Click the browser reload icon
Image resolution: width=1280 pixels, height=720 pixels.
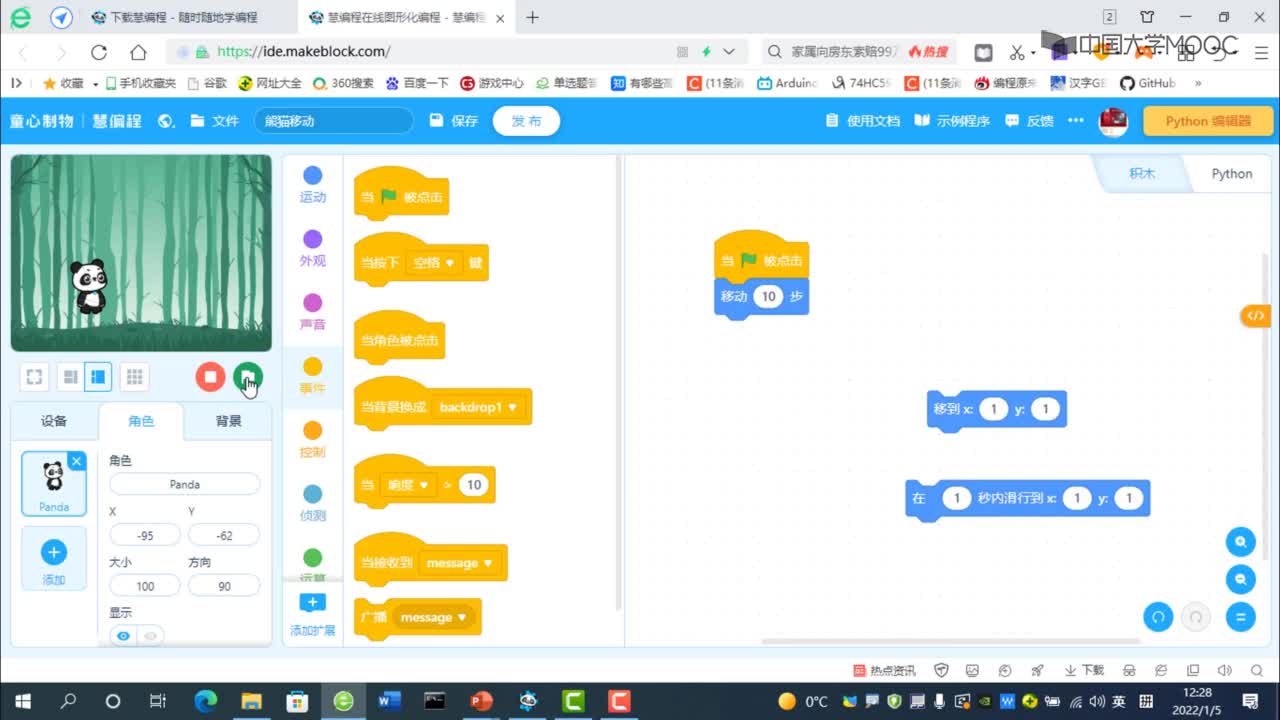99,52
